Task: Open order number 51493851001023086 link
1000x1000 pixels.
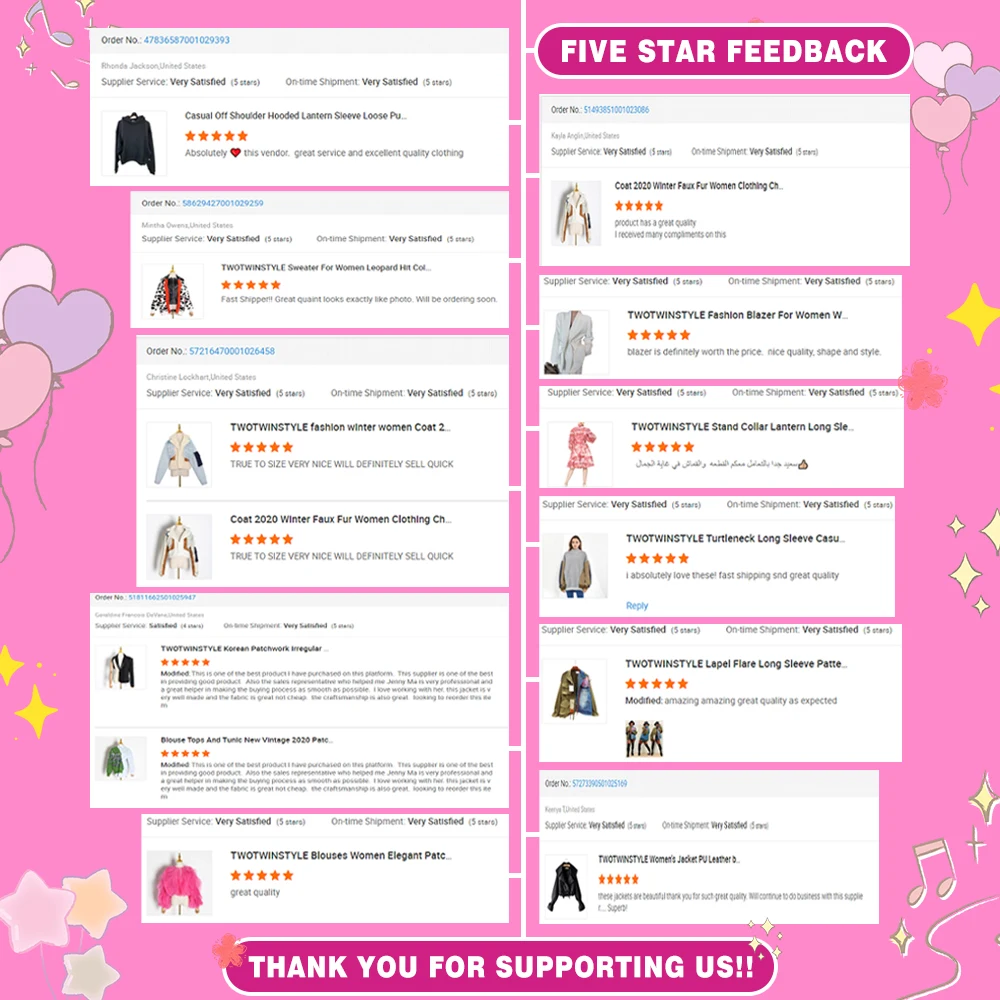Action: [616, 110]
